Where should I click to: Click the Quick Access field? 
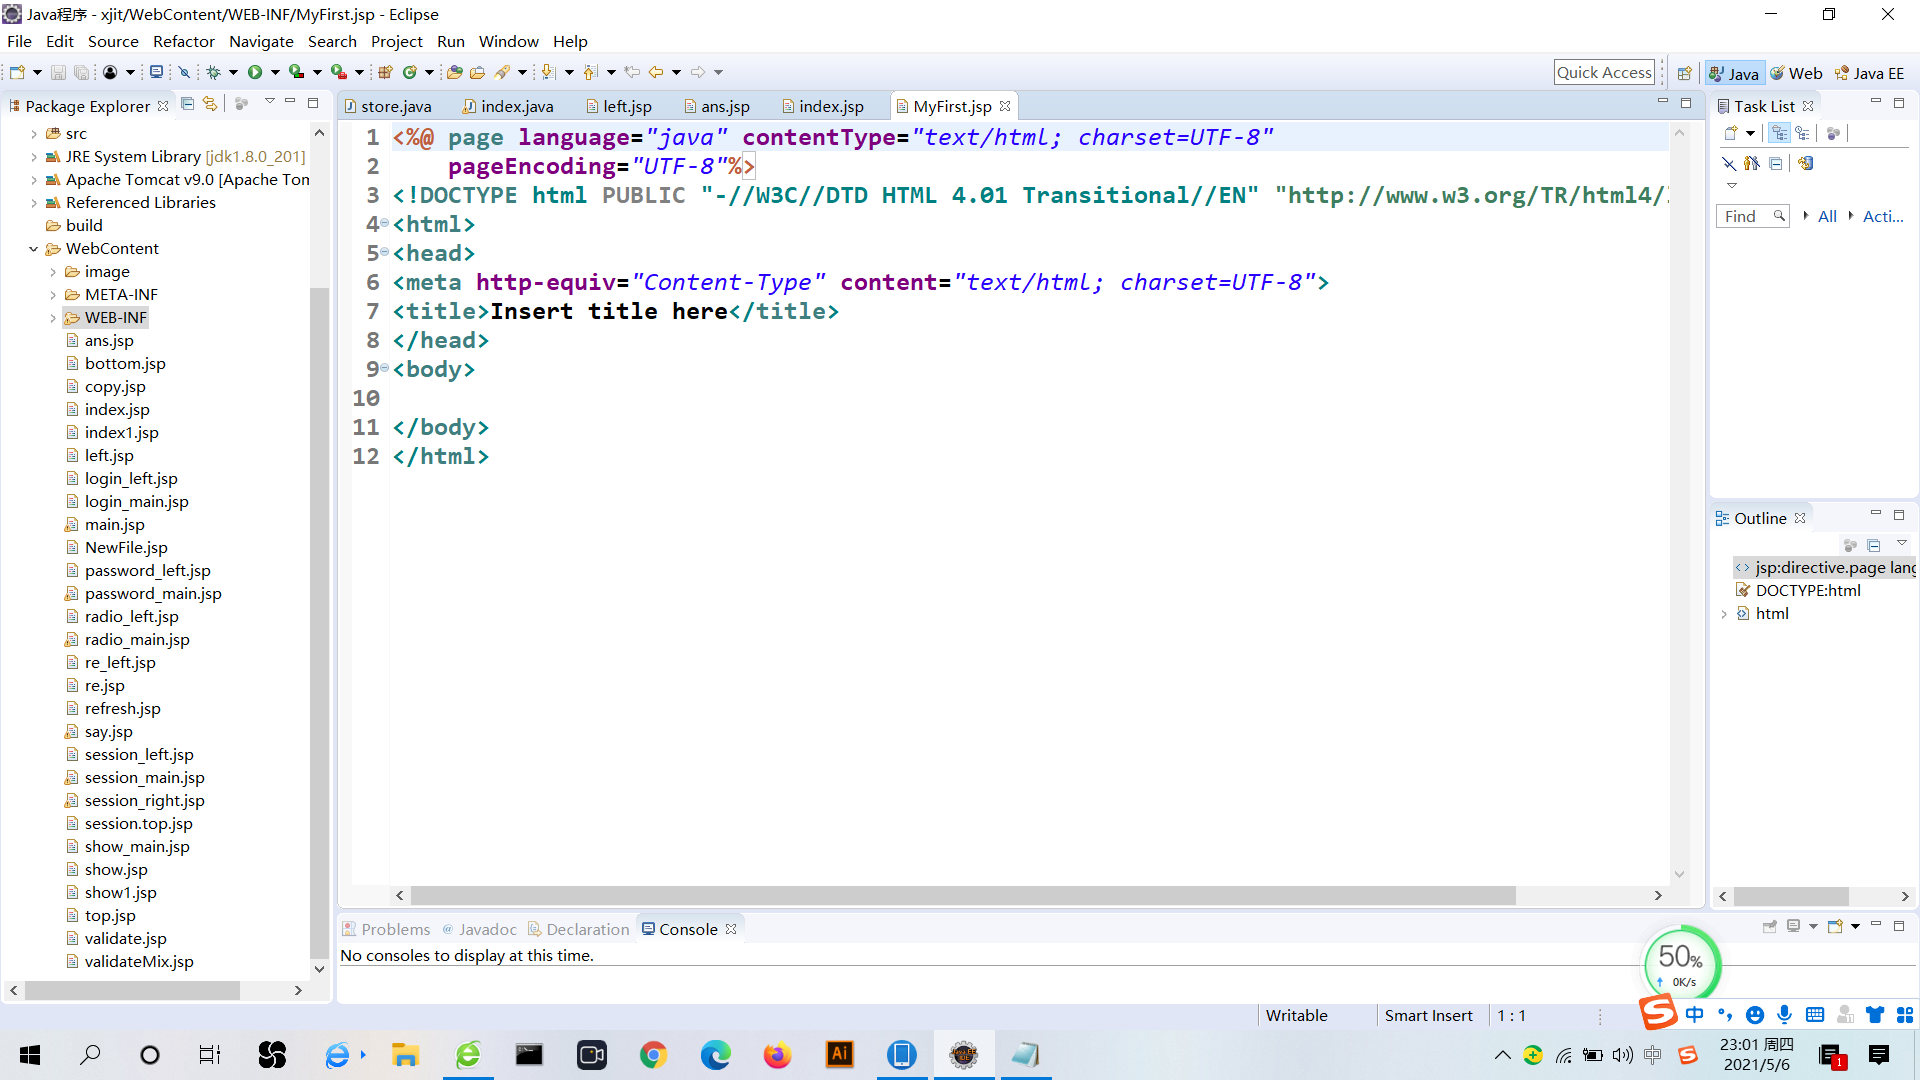[x=1603, y=72]
